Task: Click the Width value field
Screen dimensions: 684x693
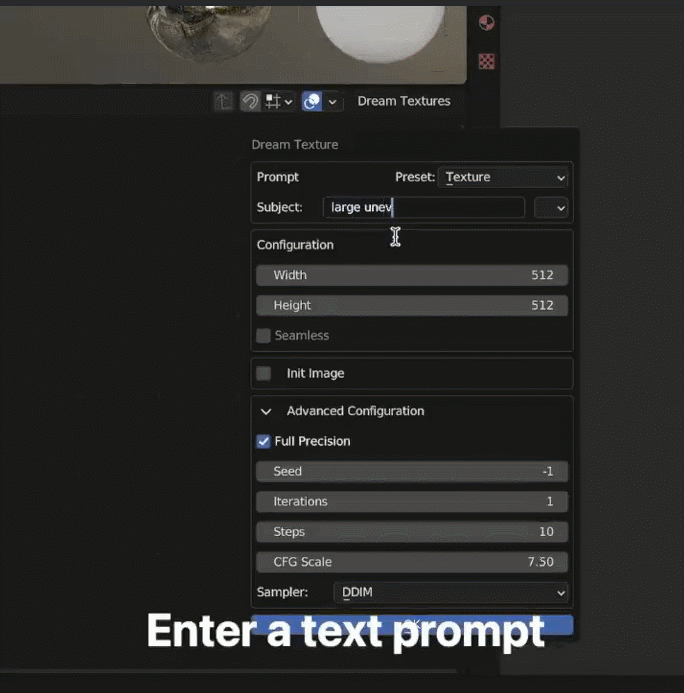Action: coord(411,275)
